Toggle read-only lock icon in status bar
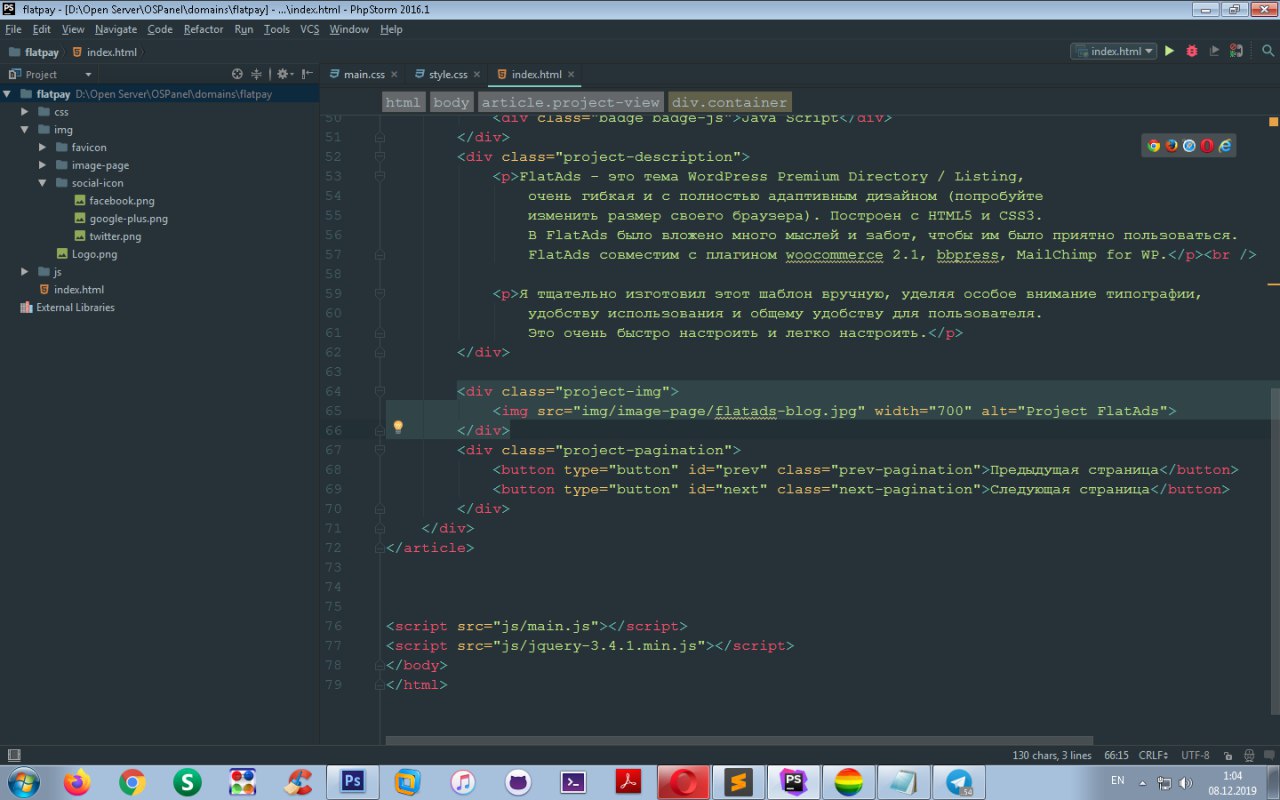The height and width of the screenshot is (800, 1280). (x=1229, y=755)
